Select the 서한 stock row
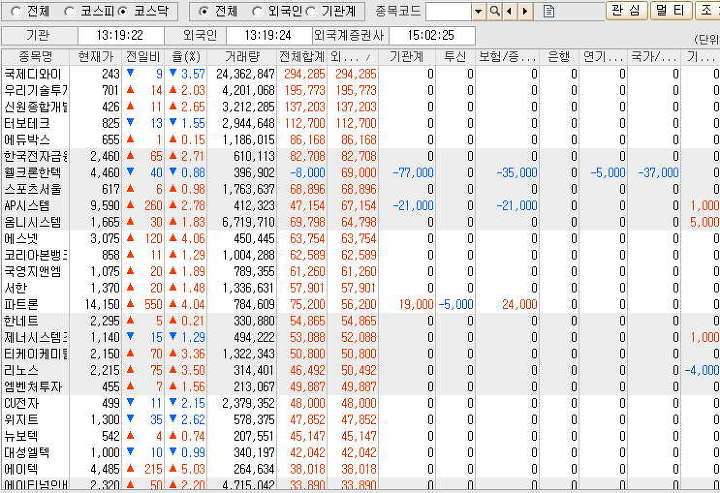 (360, 288)
